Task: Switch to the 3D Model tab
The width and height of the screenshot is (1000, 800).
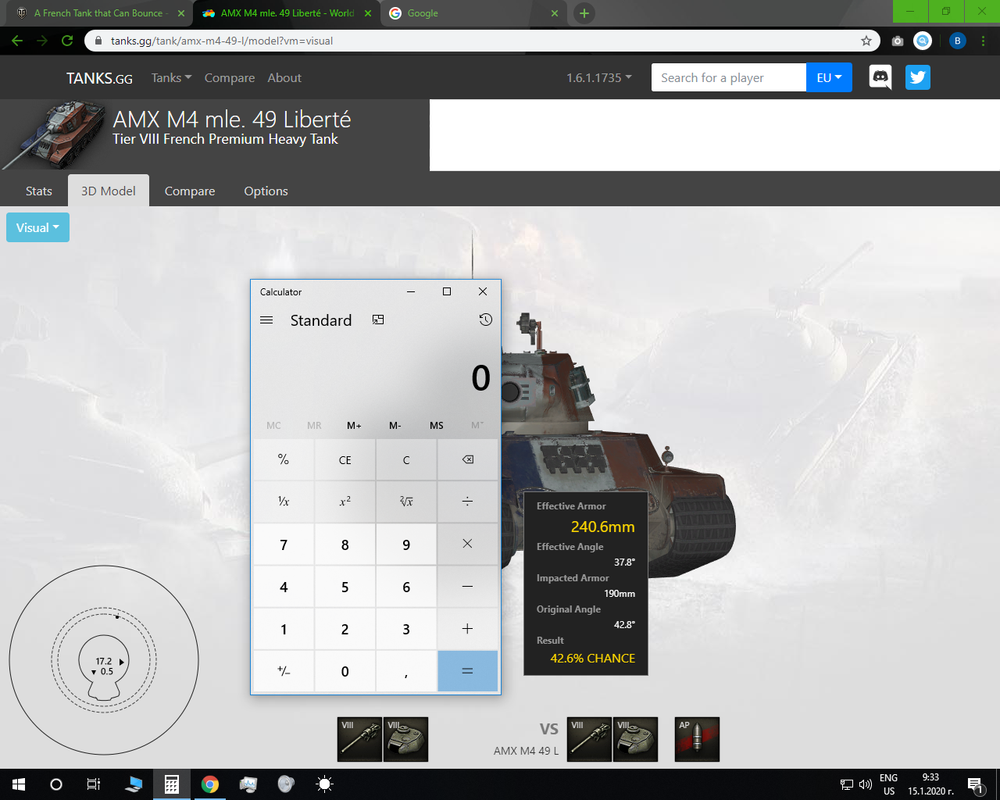Action: [108, 191]
